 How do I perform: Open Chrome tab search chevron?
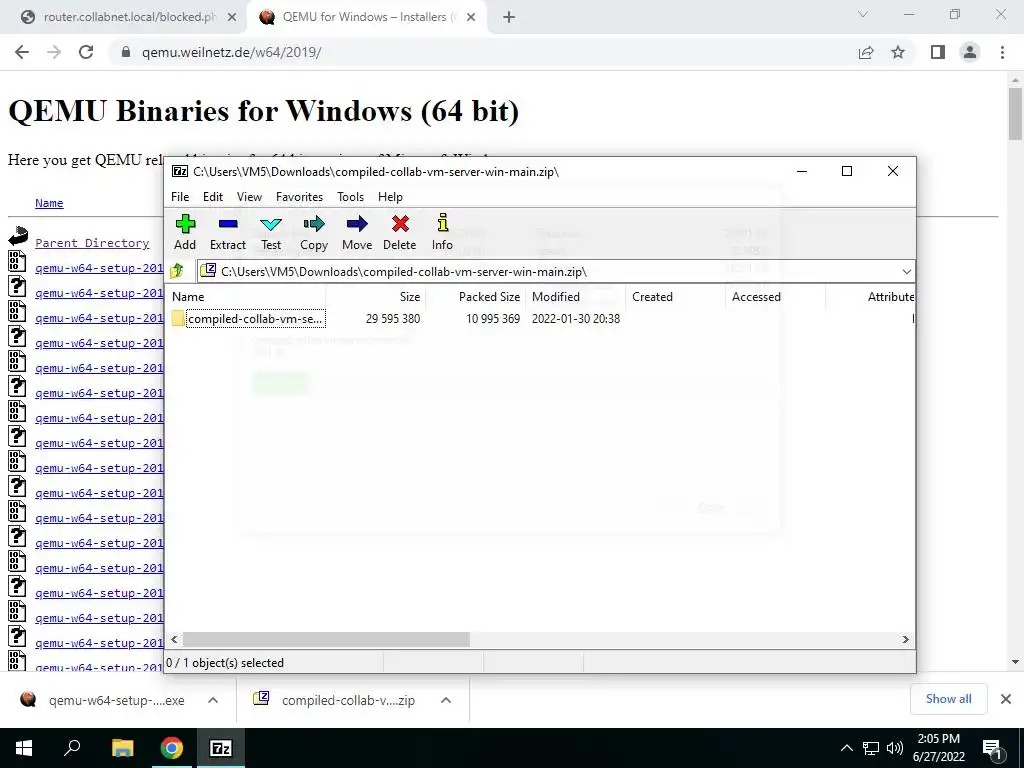click(x=863, y=14)
